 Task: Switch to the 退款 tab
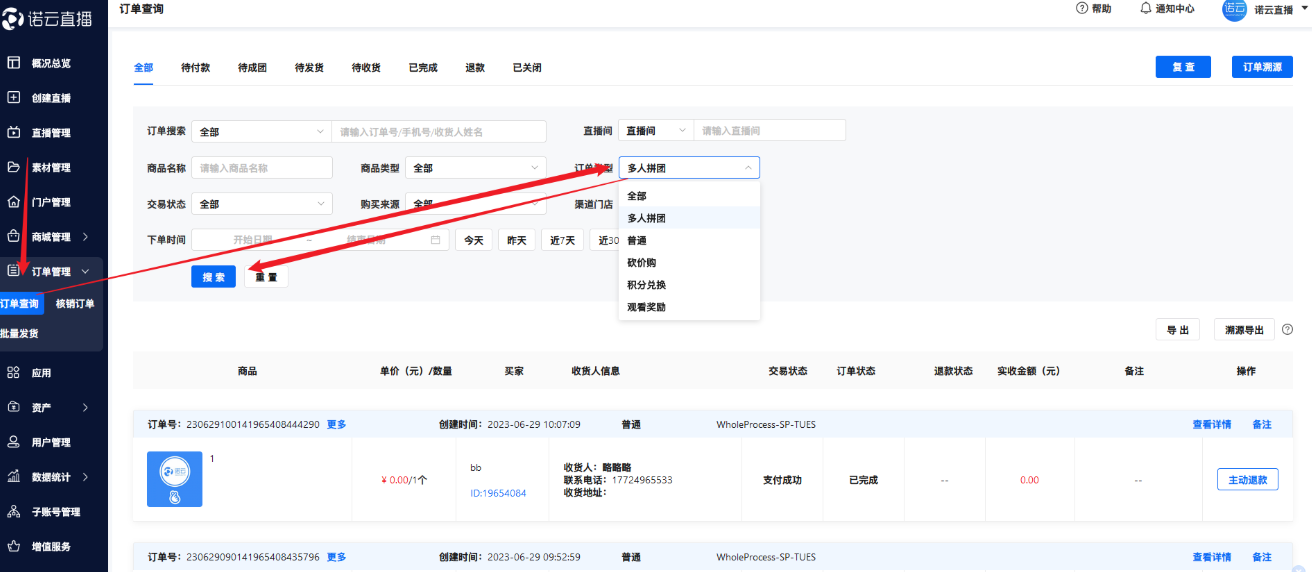(x=475, y=68)
